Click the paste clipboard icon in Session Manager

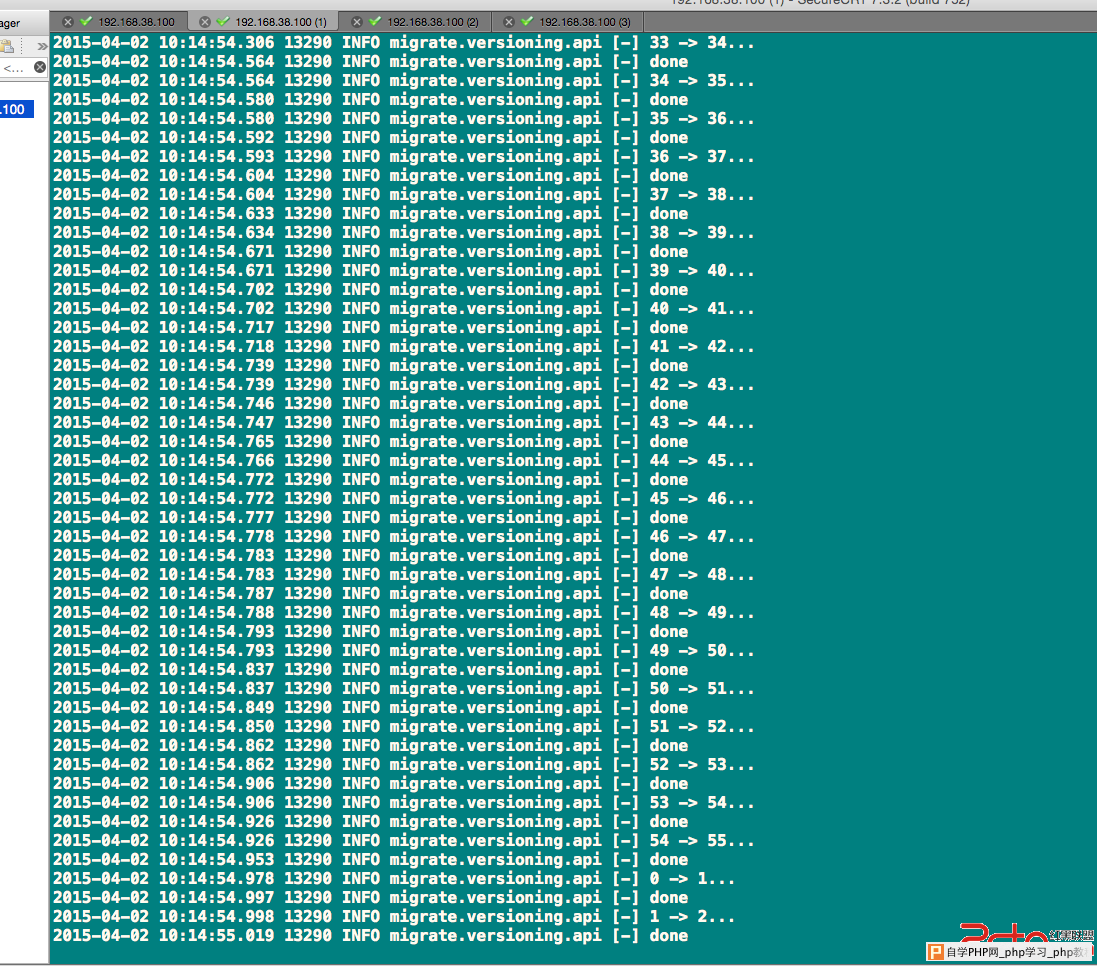pos(7,46)
